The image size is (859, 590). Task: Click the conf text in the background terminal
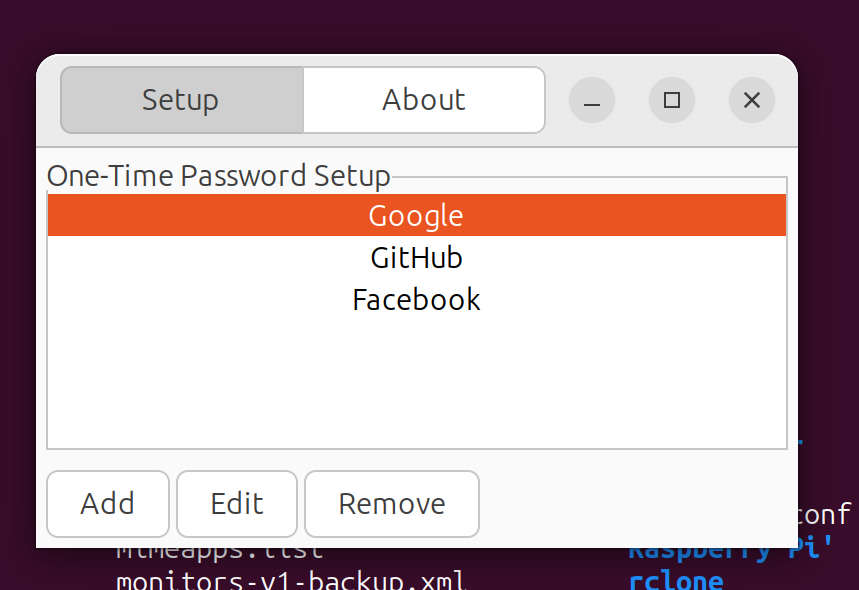pyautogui.click(x=824, y=514)
